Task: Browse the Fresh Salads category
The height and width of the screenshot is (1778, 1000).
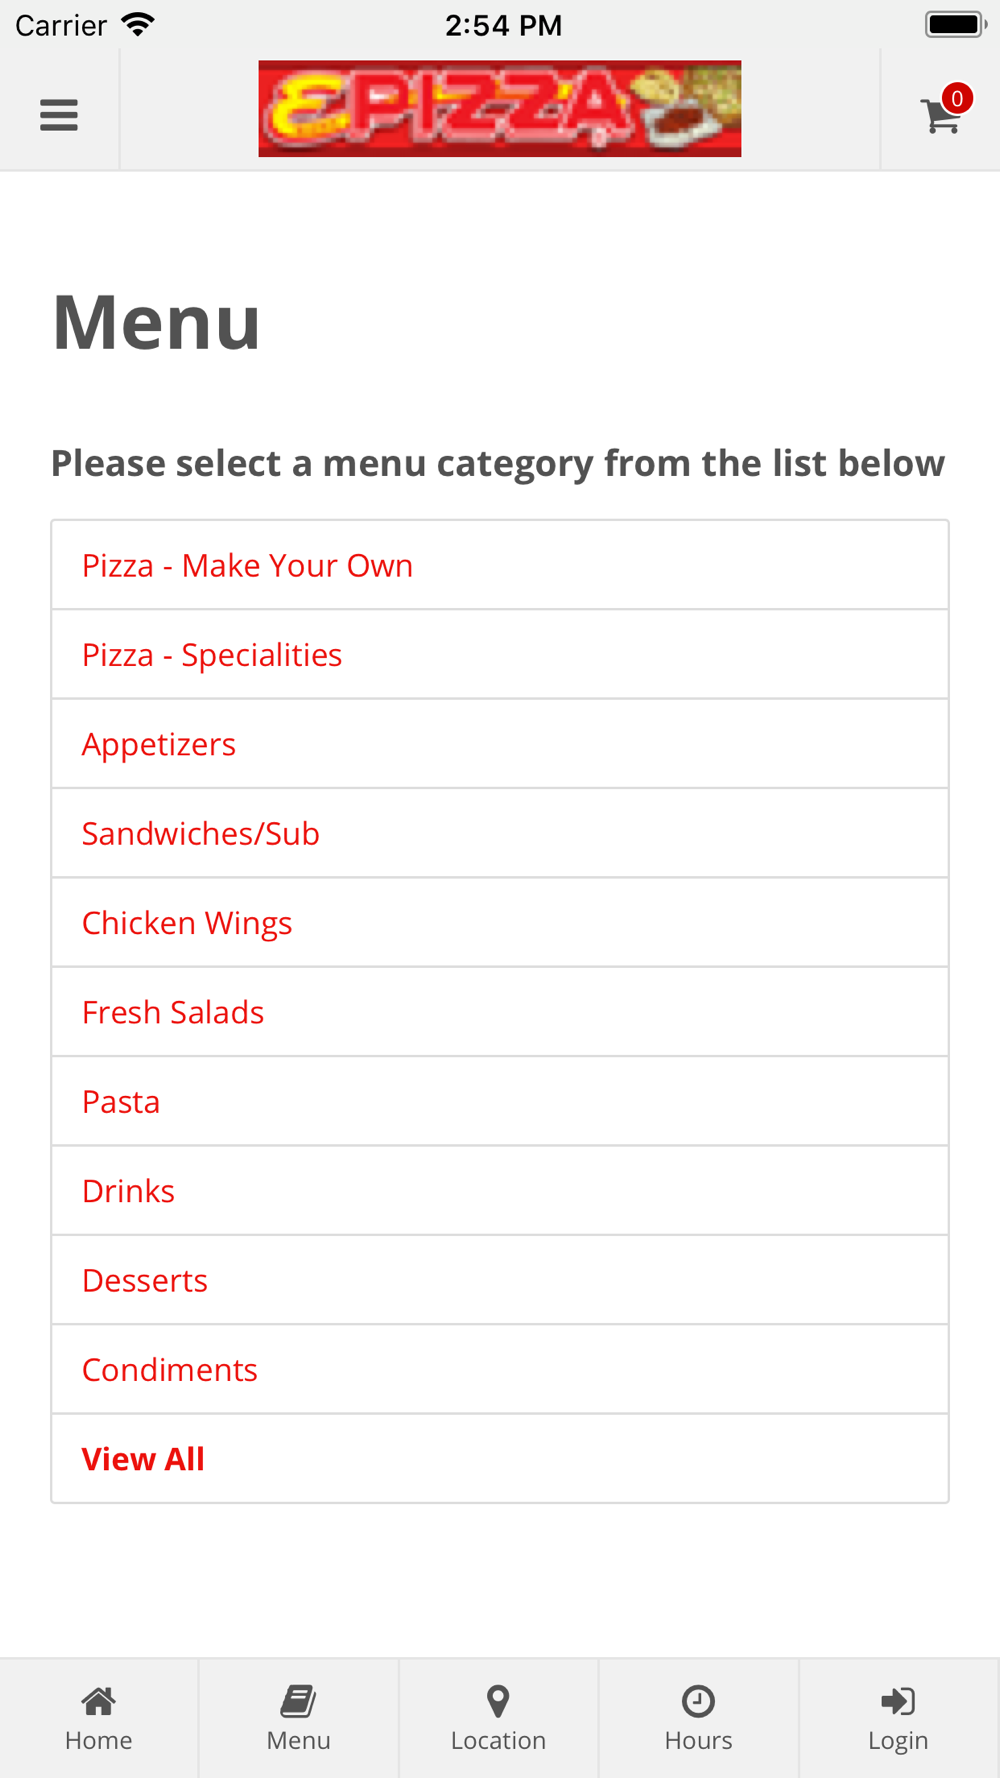Action: [x=173, y=1012]
